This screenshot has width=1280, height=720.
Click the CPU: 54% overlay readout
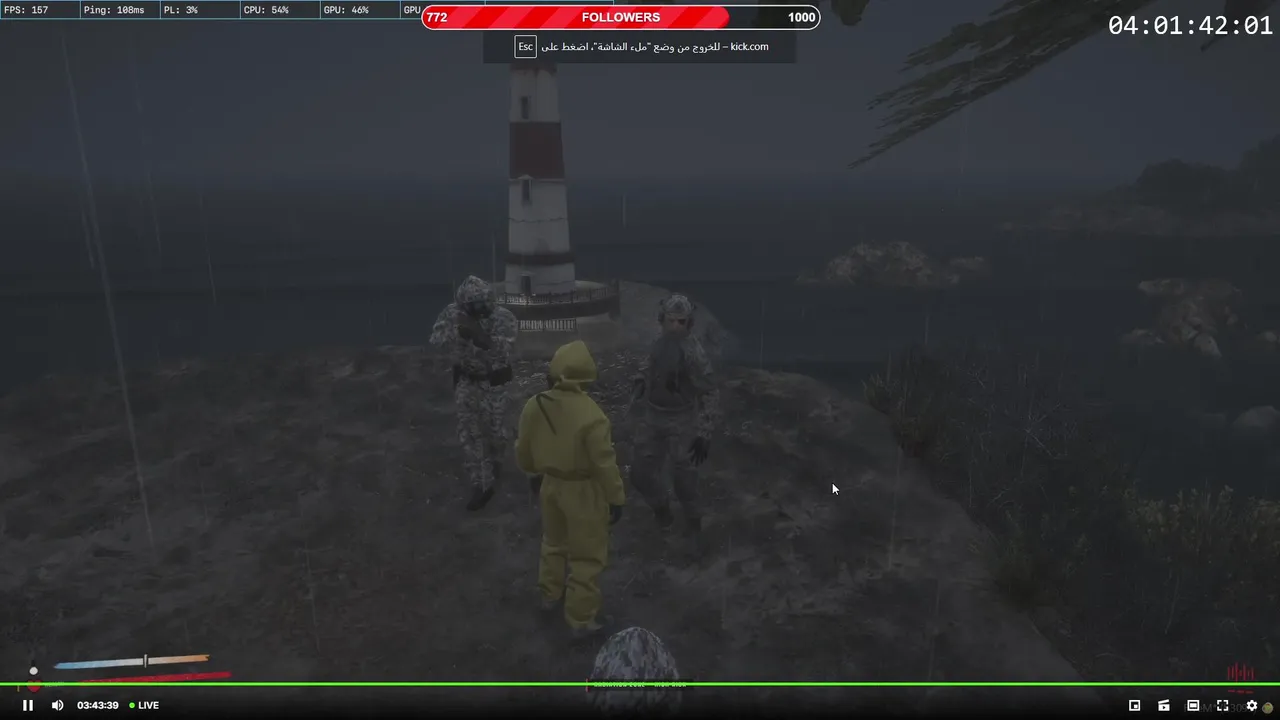point(266,10)
